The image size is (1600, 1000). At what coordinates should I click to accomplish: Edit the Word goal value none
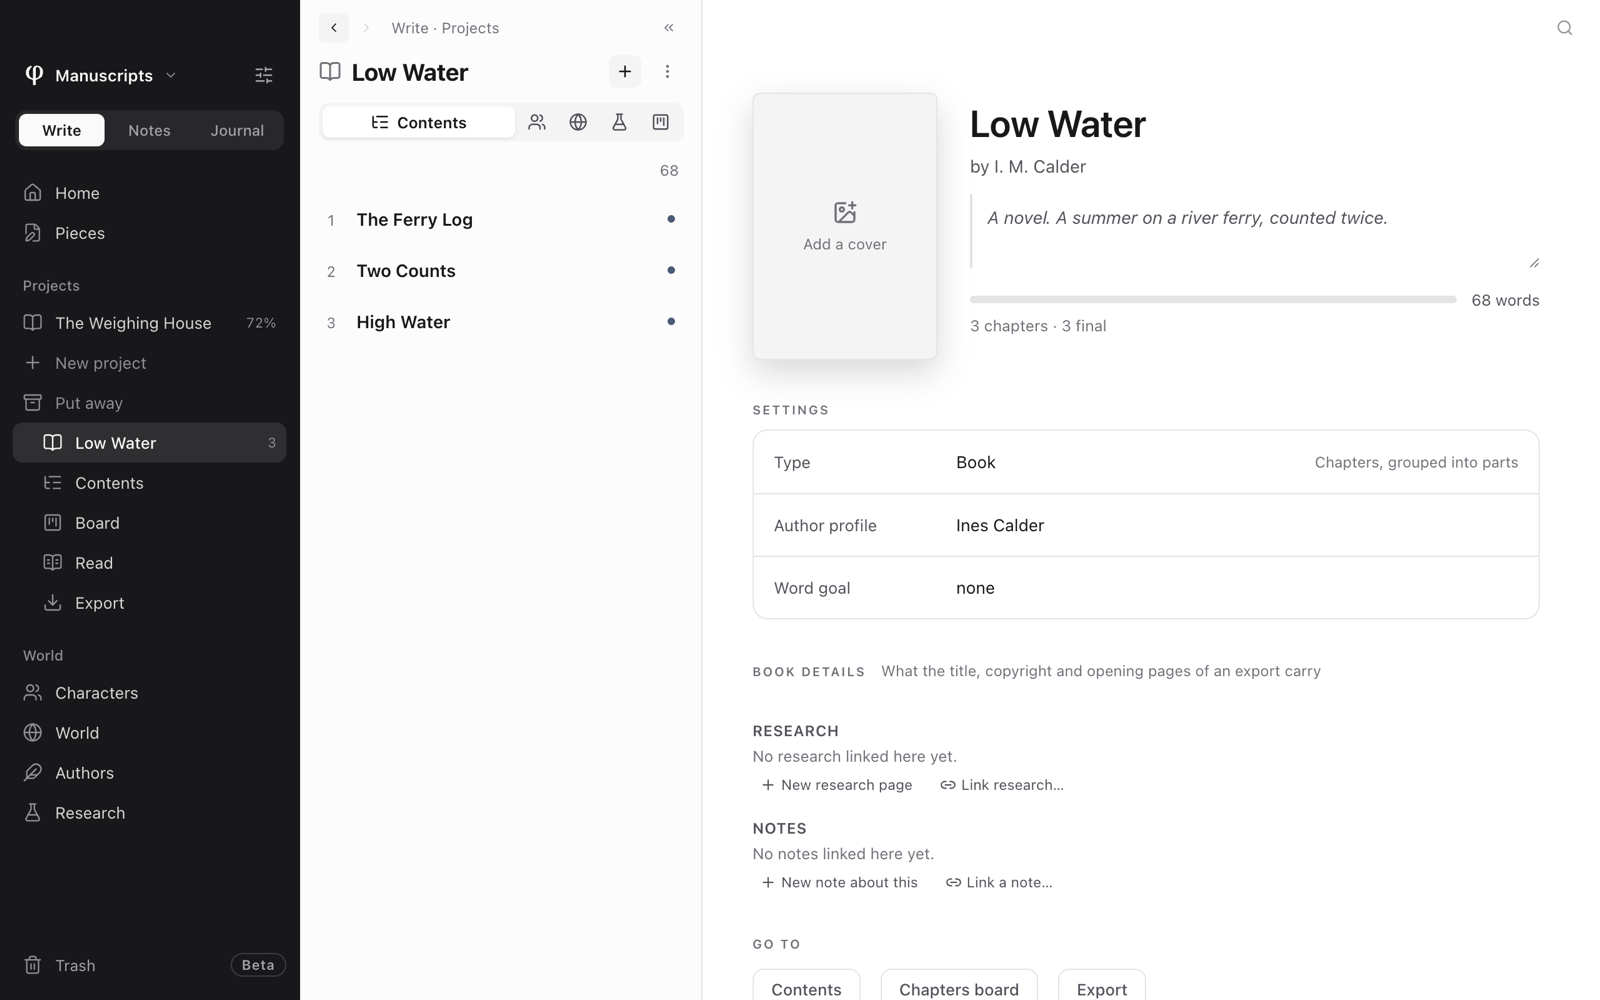[975, 588]
